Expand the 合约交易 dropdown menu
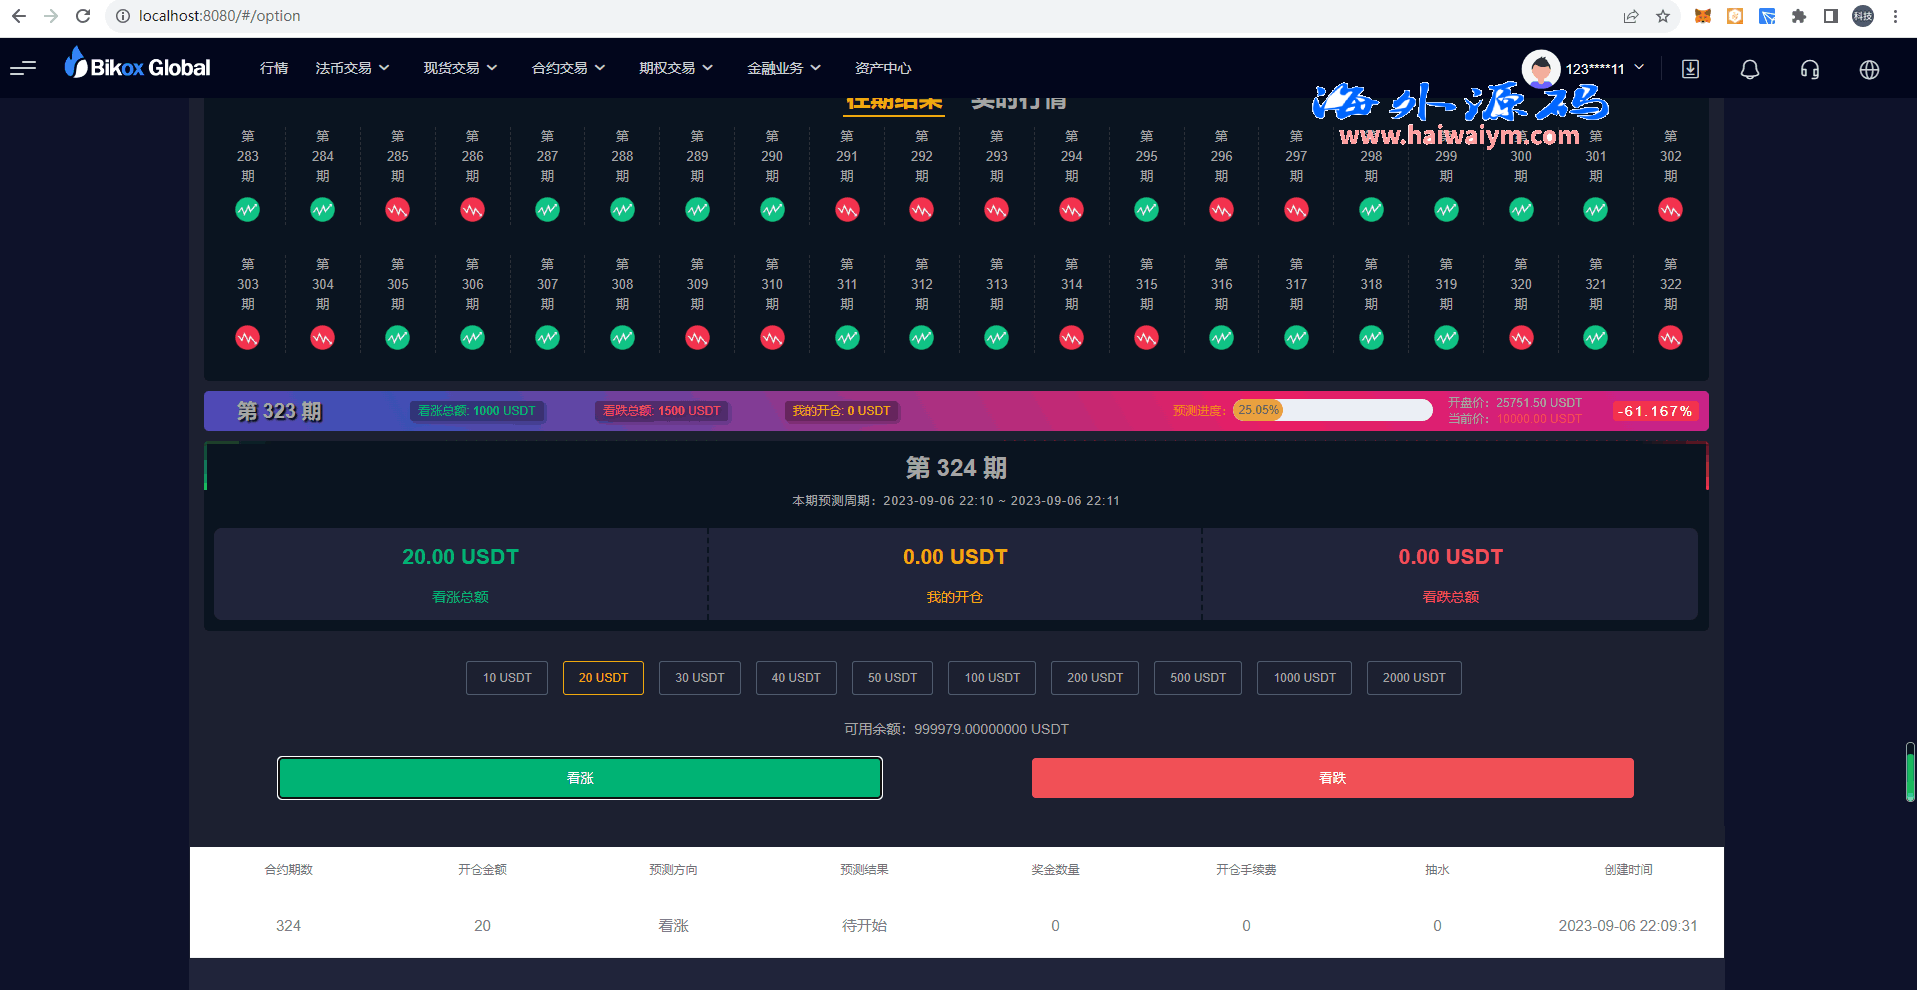The width and height of the screenshot is (1917, 990). coord(568,68)
